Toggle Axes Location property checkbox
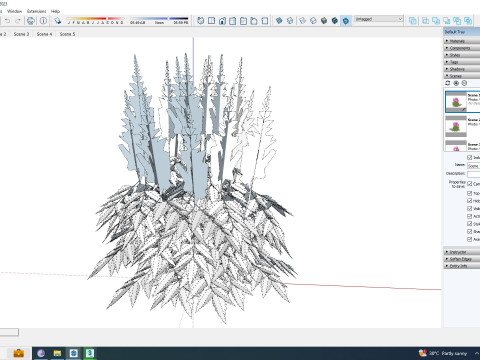 [469, 239]
